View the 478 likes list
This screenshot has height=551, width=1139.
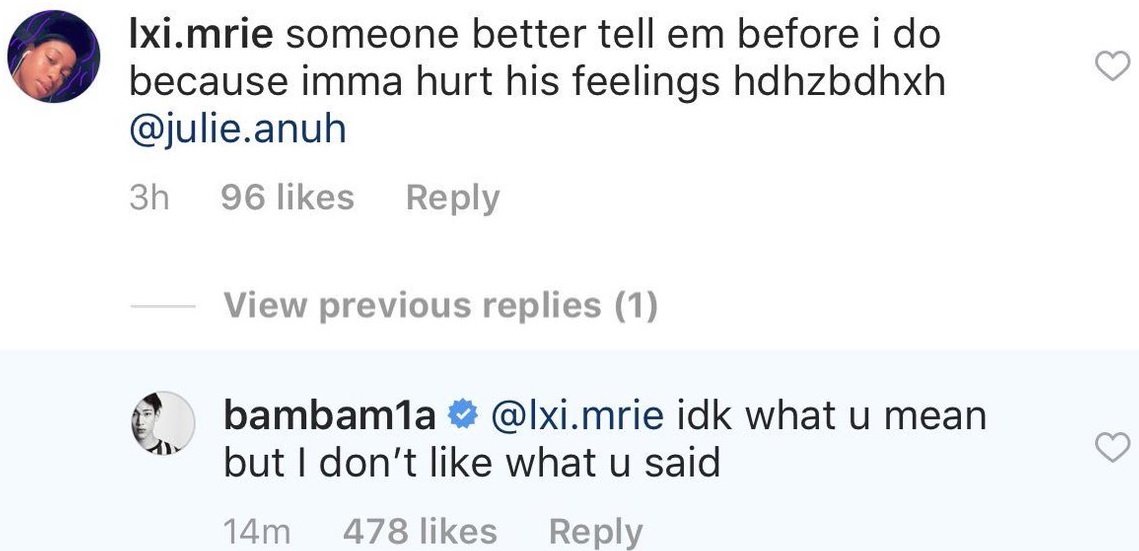click(419, 532)
